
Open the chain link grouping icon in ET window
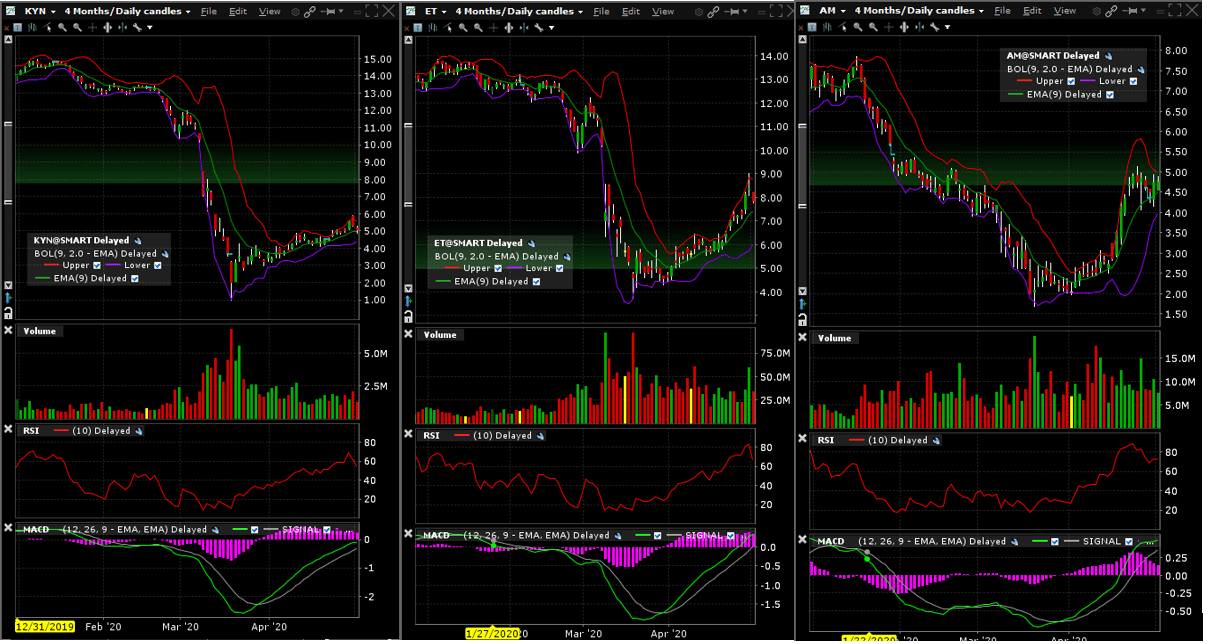713,12
